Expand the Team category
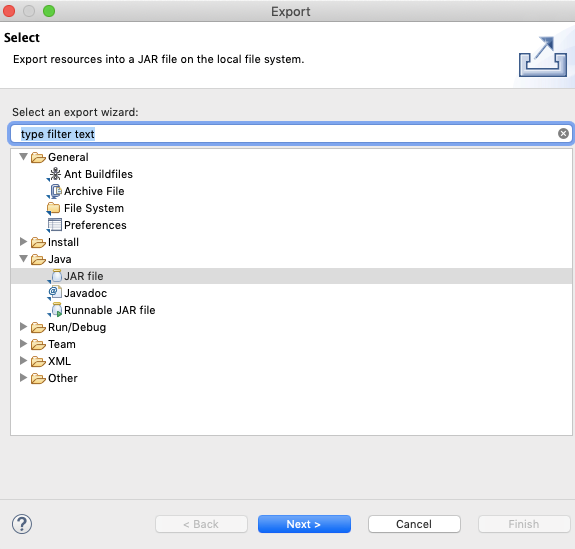The height and width of the screenshot is (549, 575). point(23,344)
